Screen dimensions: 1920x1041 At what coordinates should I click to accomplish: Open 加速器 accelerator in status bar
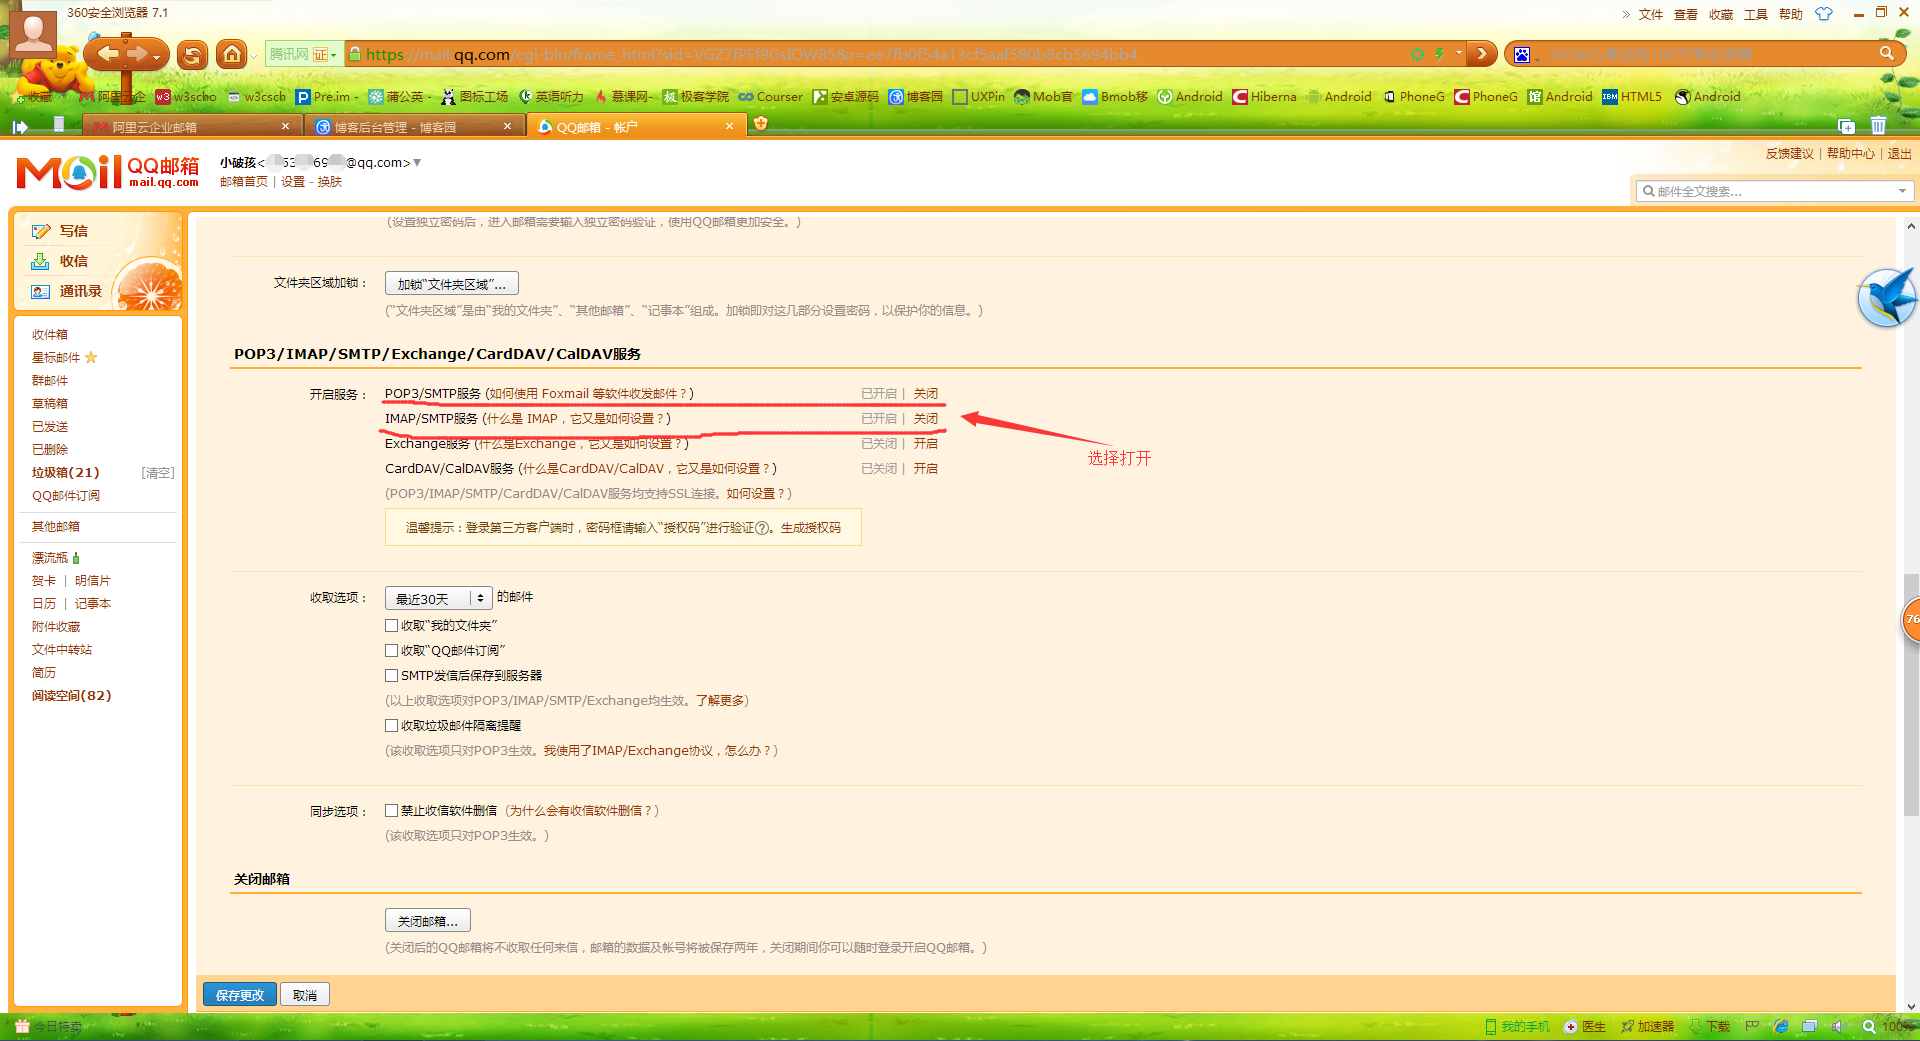[x=1647, y=1026]
